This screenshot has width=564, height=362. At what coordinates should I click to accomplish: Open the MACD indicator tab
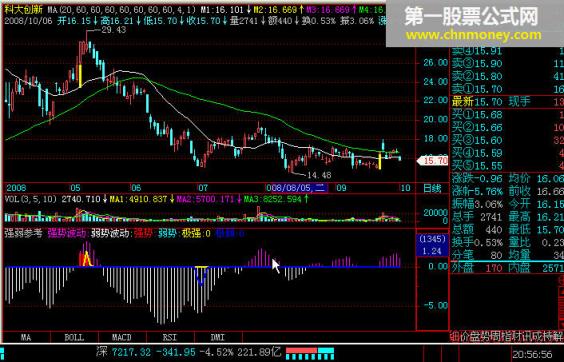(x=122, y=338)
